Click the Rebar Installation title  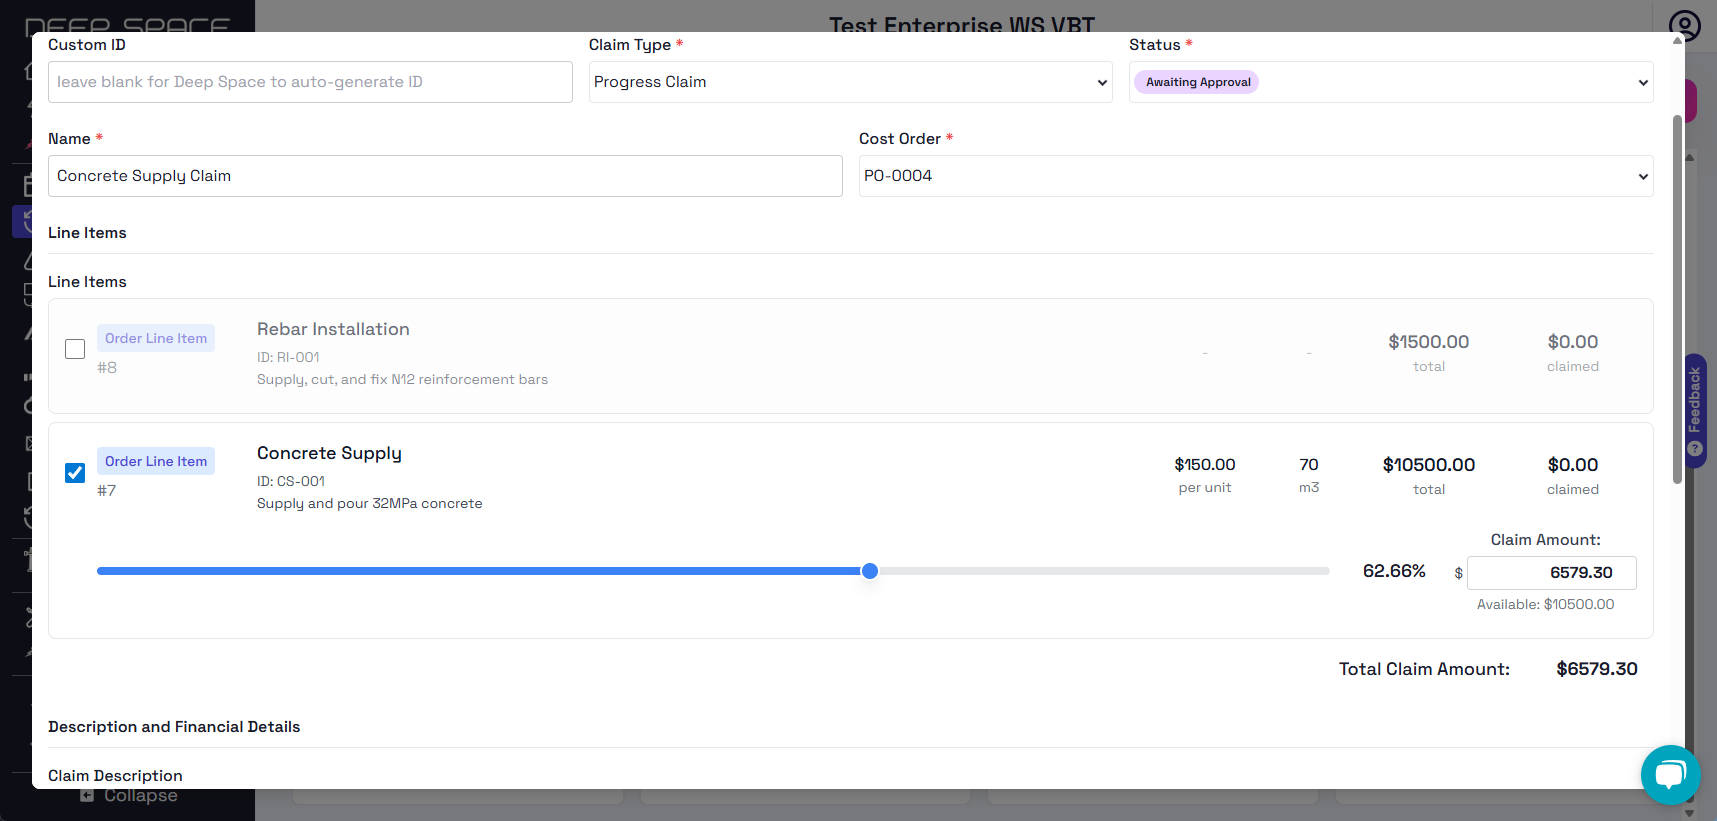pos(333,329)
